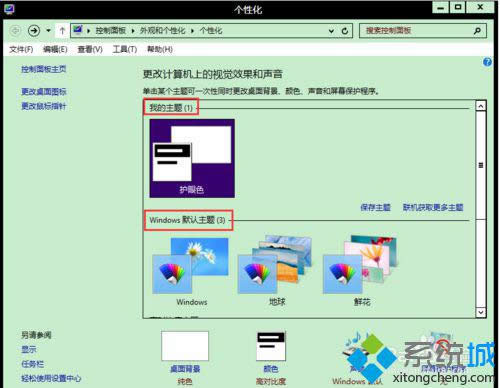This screenshot has width=500, height=388.
Task: Click the forward navigation arrow
Action: tap(34, 31)
